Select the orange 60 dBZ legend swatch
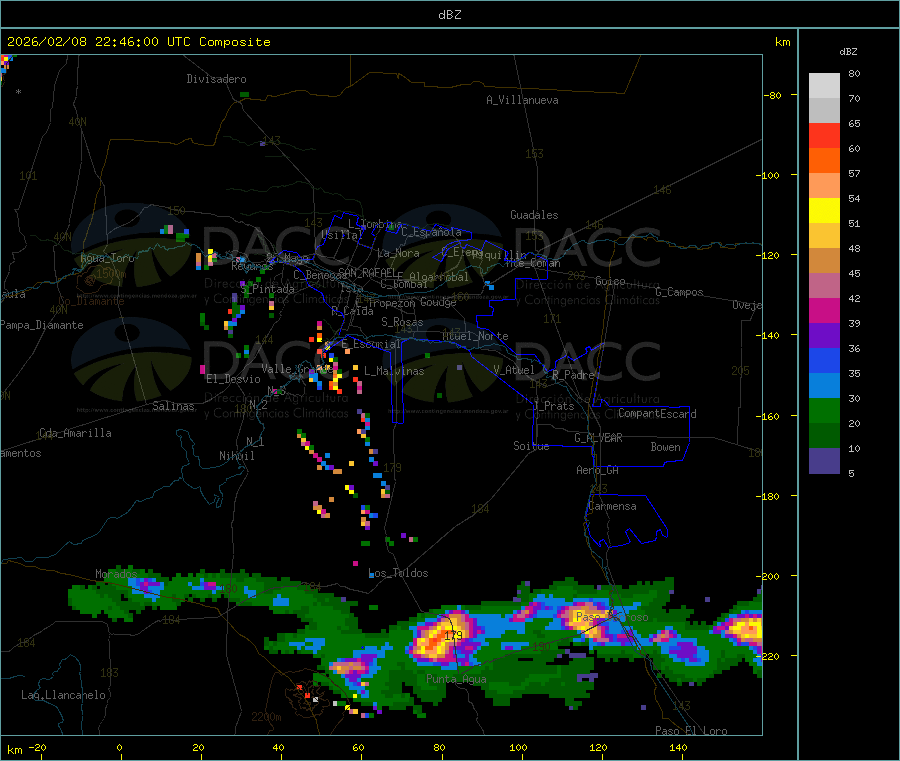 point(824,161)
